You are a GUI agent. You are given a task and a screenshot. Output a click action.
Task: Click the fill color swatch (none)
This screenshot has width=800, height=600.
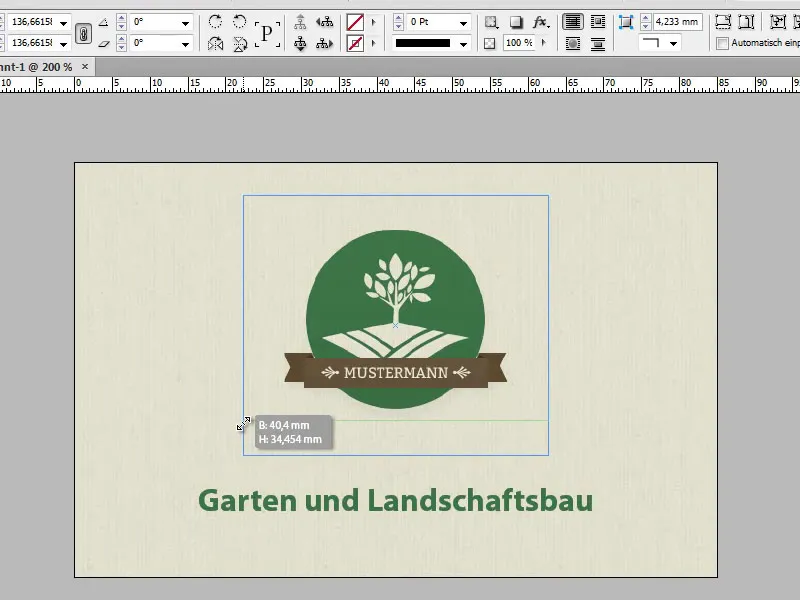coord(355,22)
